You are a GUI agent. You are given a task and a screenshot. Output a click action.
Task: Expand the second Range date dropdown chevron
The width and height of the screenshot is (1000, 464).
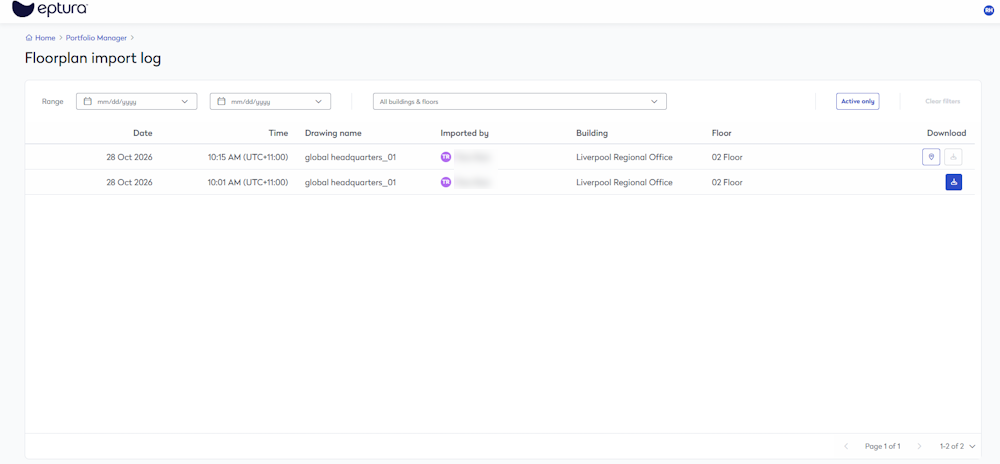click(x=319, y=101)
